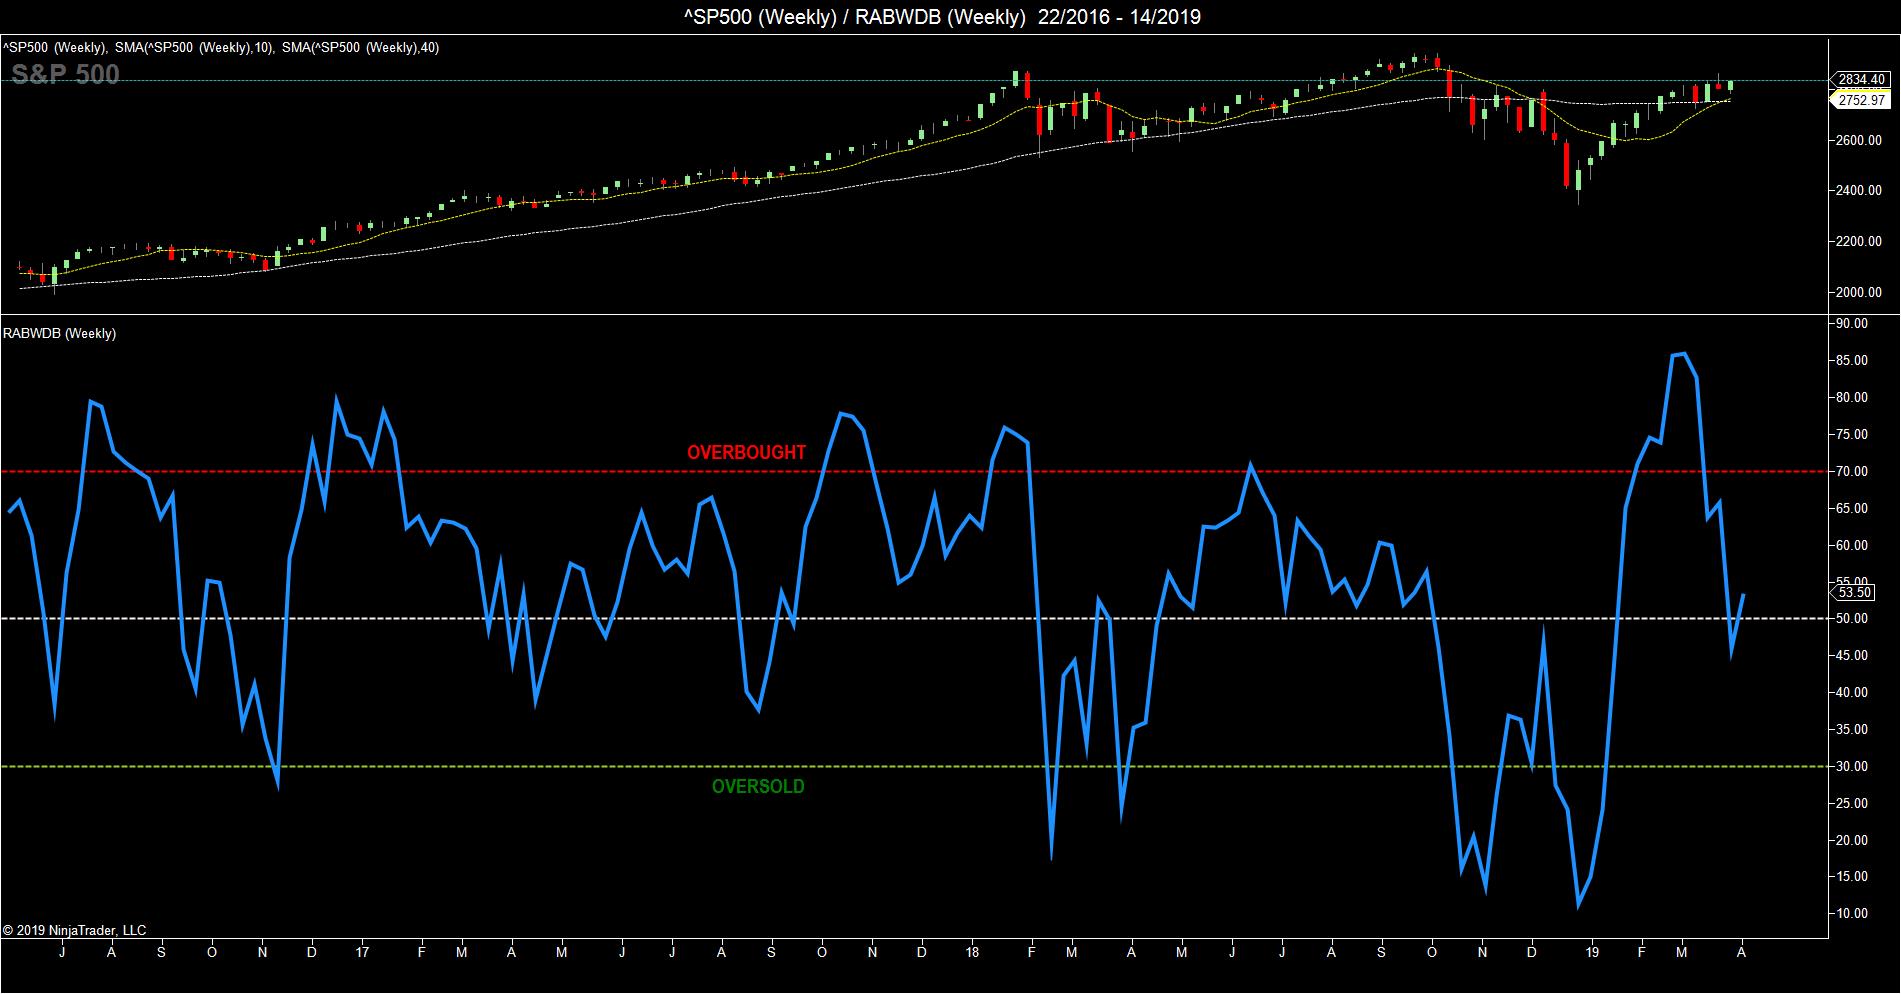The image size is (1901, 994).
Task: Click the 2834.40 current price marker
Action: (x=1861, y=80)
